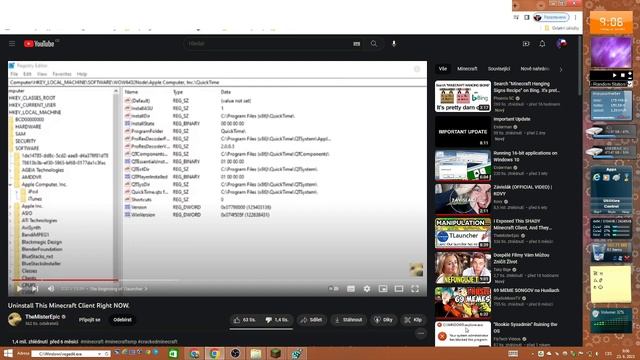Viewport: 640px width, 360px height.
Task: Open the taskbar address dropdown arrow
Action: pos(99,354)
